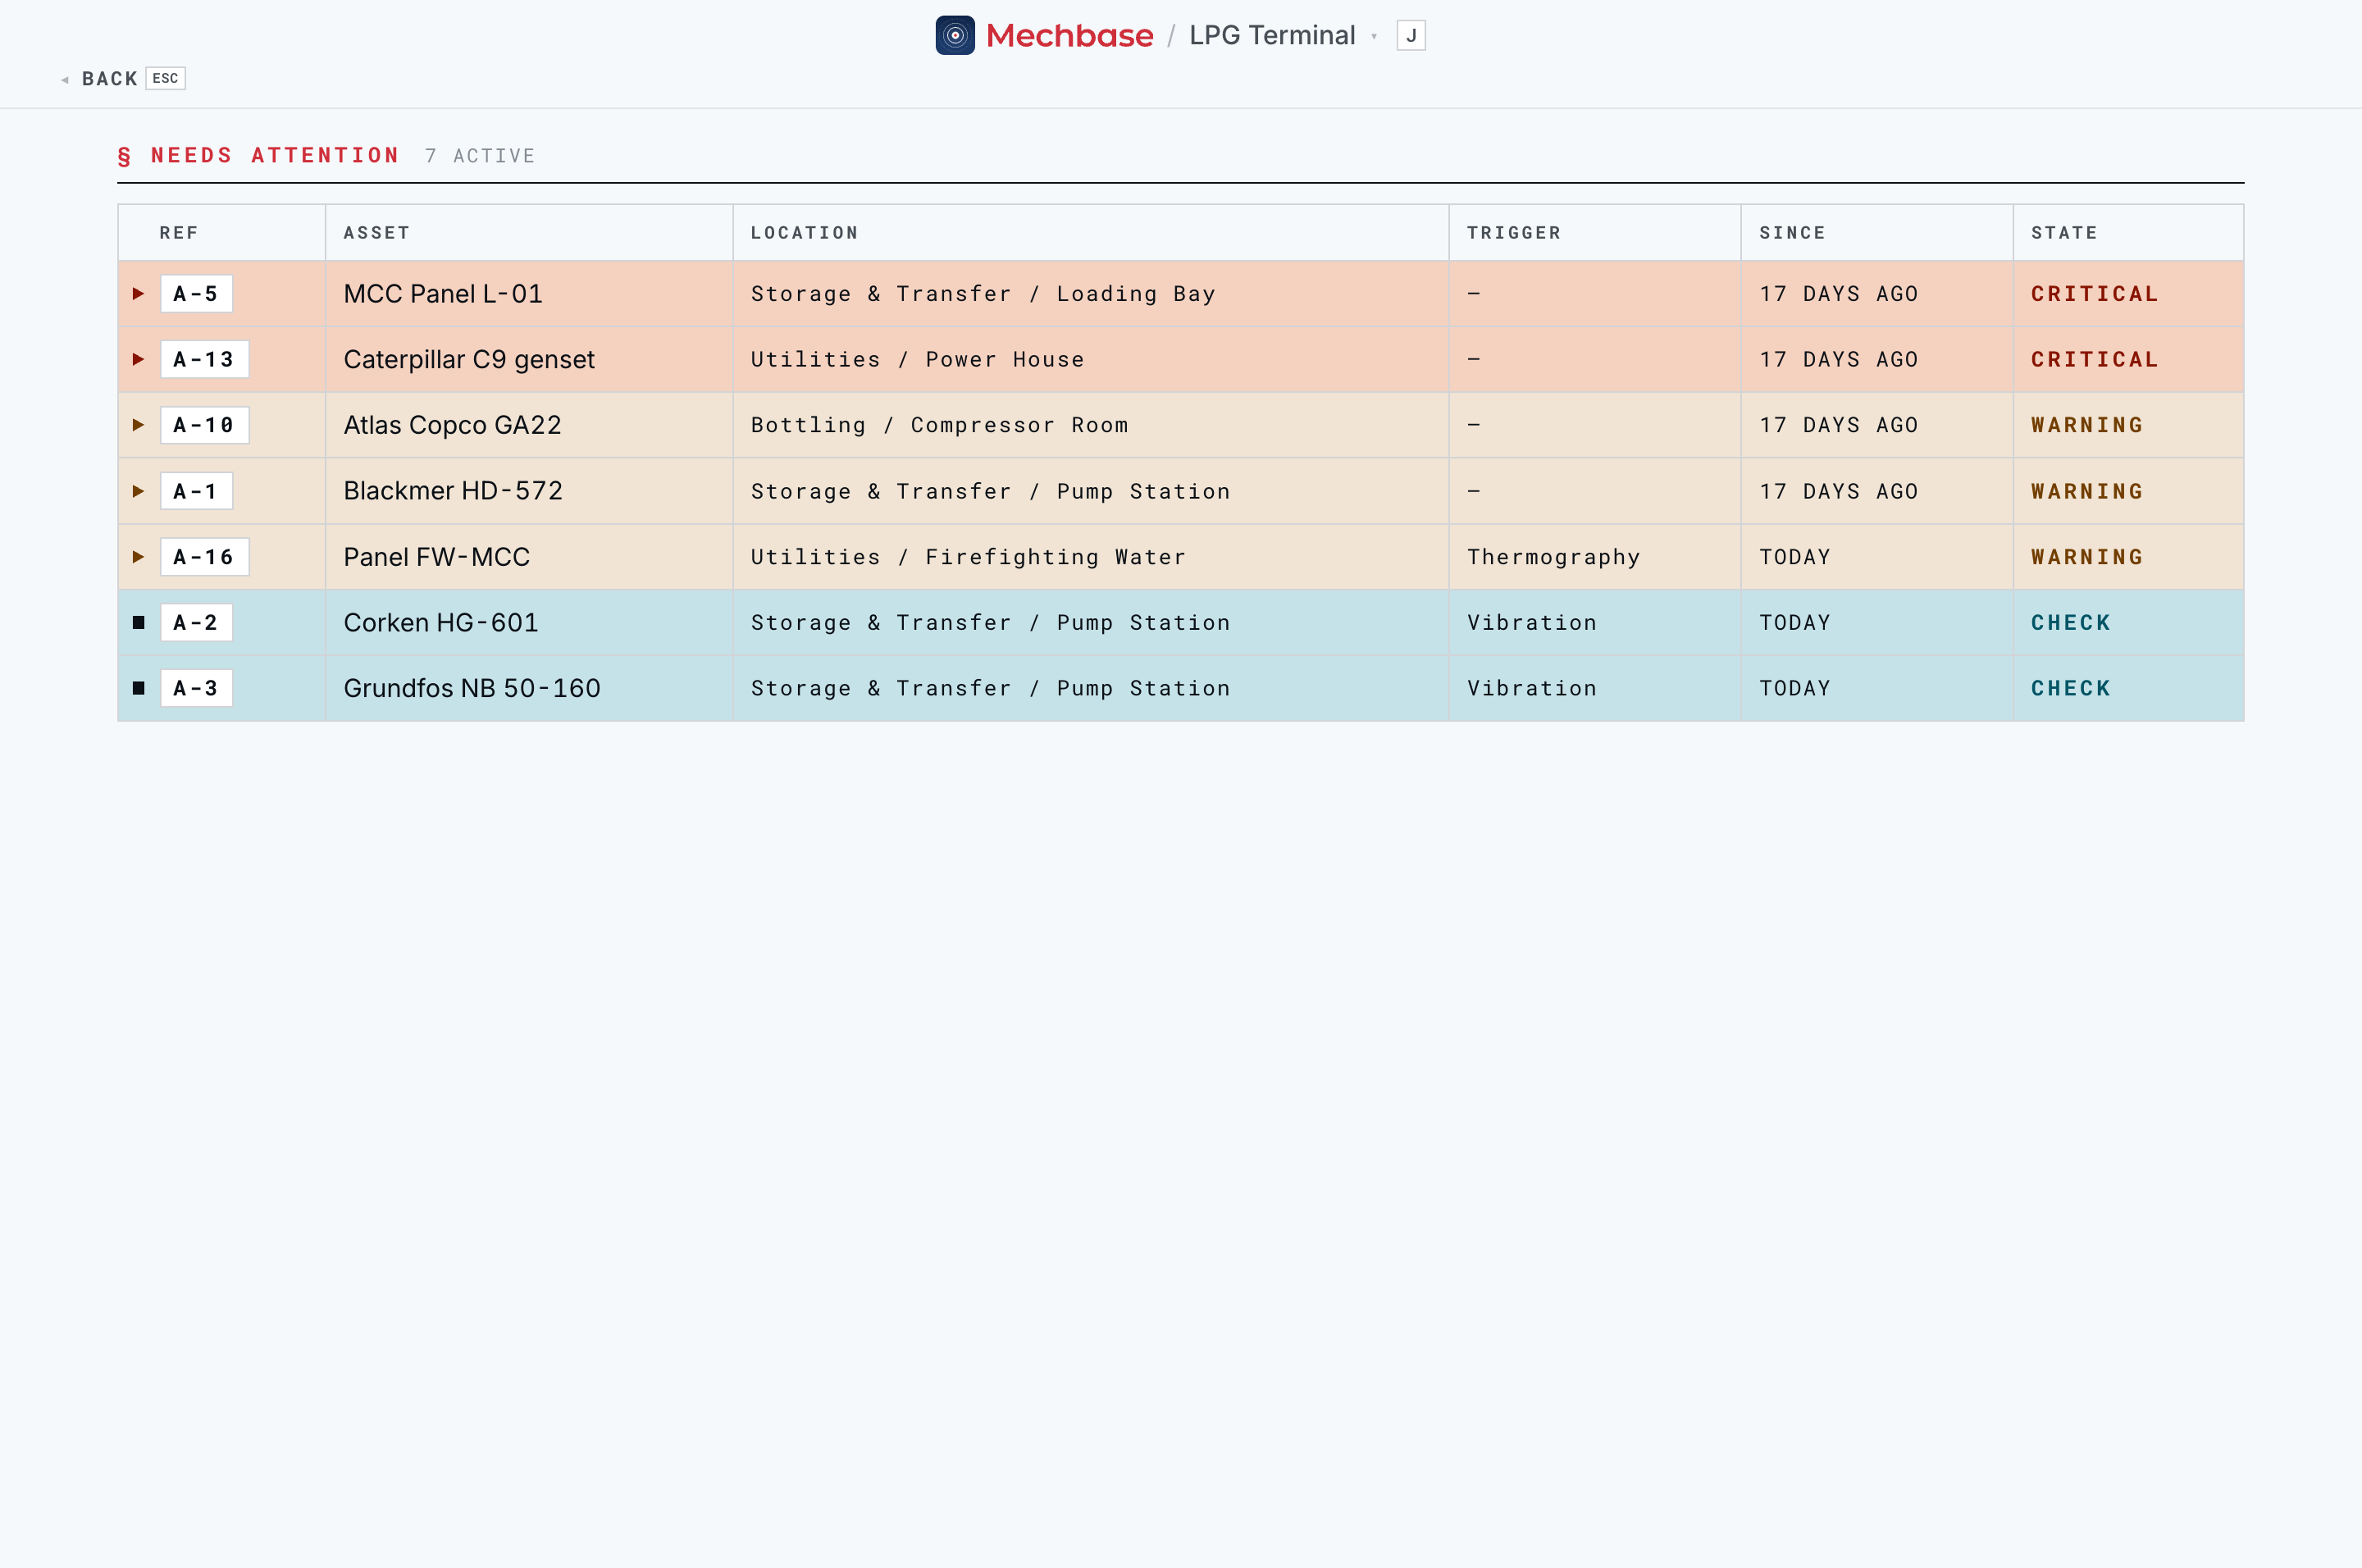Click the NEEDS ATTENTION section heading
Image resolution: width=2362 pixels, height=1568 pixels.
[275, 155]
